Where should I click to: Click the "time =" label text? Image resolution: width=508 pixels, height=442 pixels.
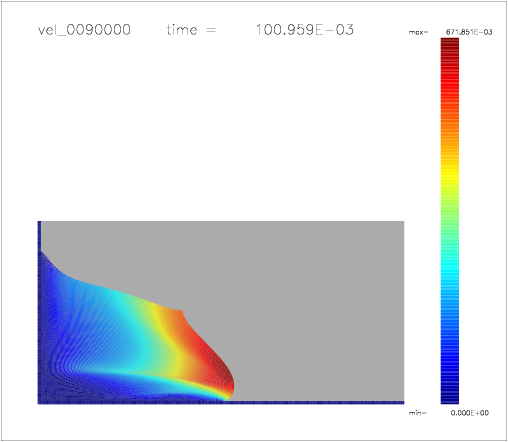click(191, 30)
